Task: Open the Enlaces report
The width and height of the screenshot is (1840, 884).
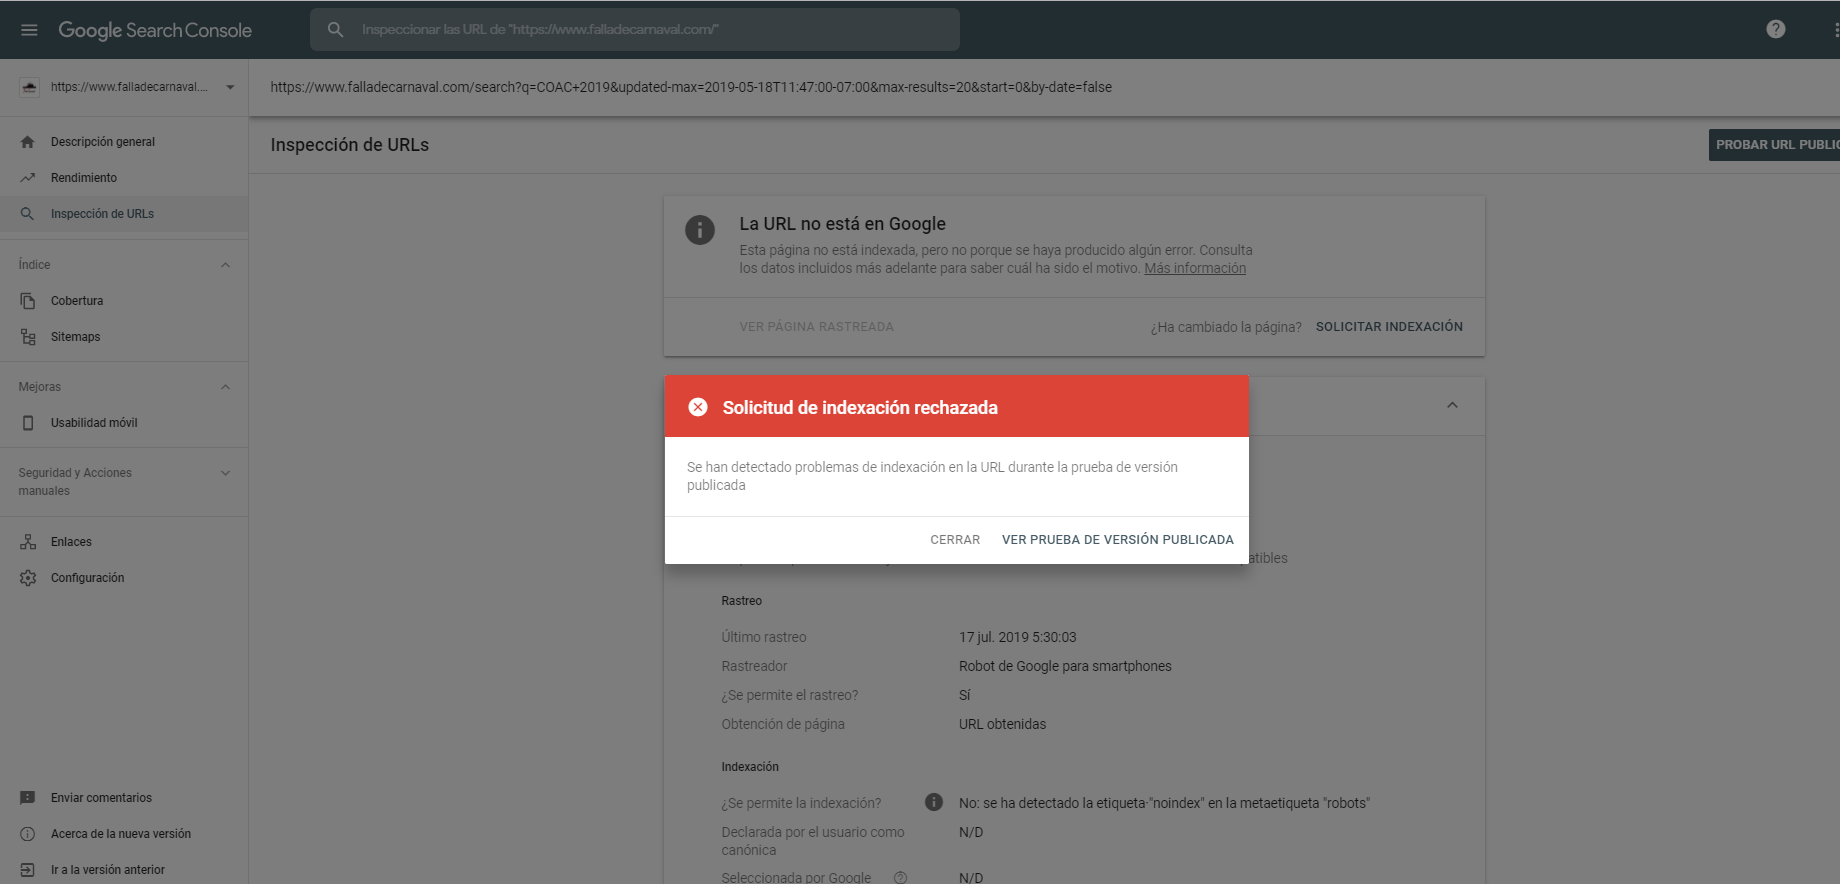Action: tap(124, 542)
